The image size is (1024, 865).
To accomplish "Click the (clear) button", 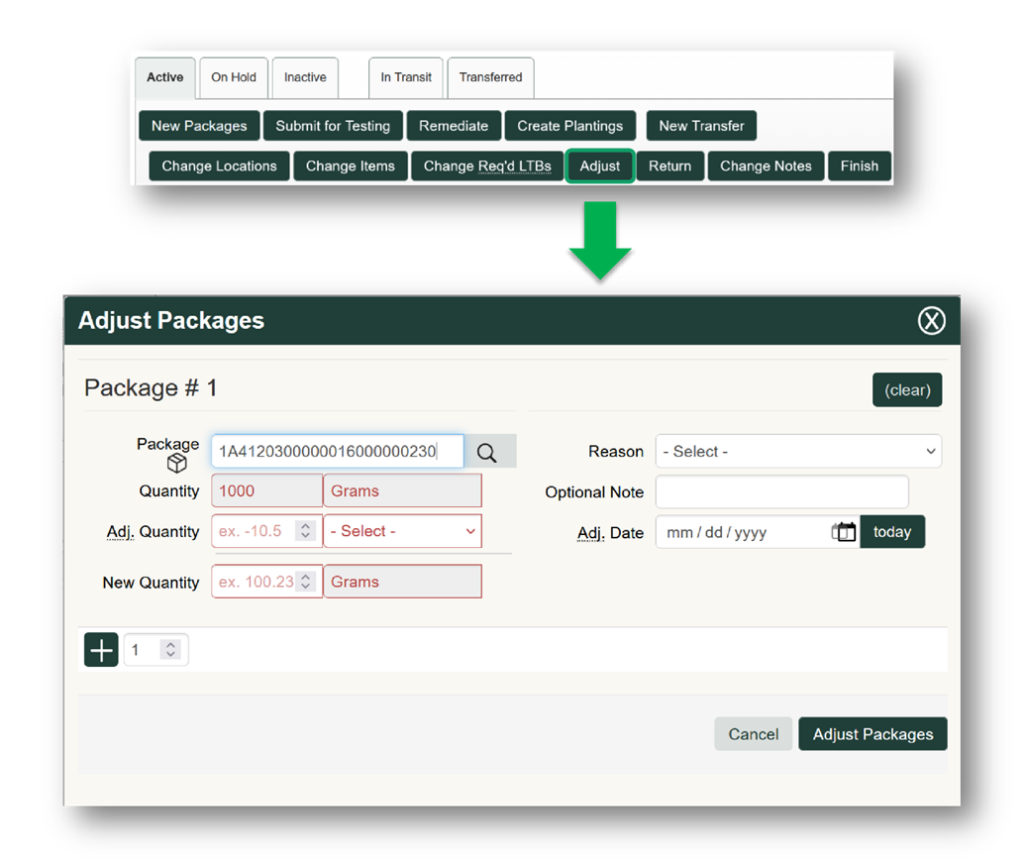I will 907,390.
